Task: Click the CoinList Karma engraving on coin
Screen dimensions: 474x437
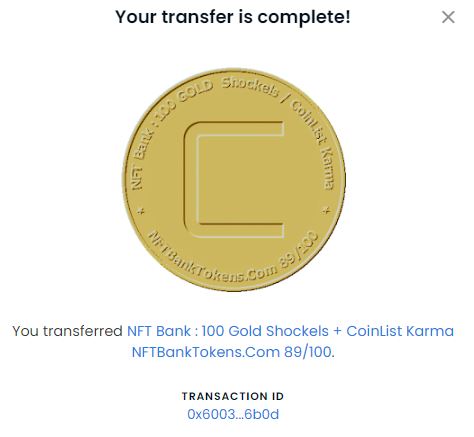Action: click(x=315, y=144)
